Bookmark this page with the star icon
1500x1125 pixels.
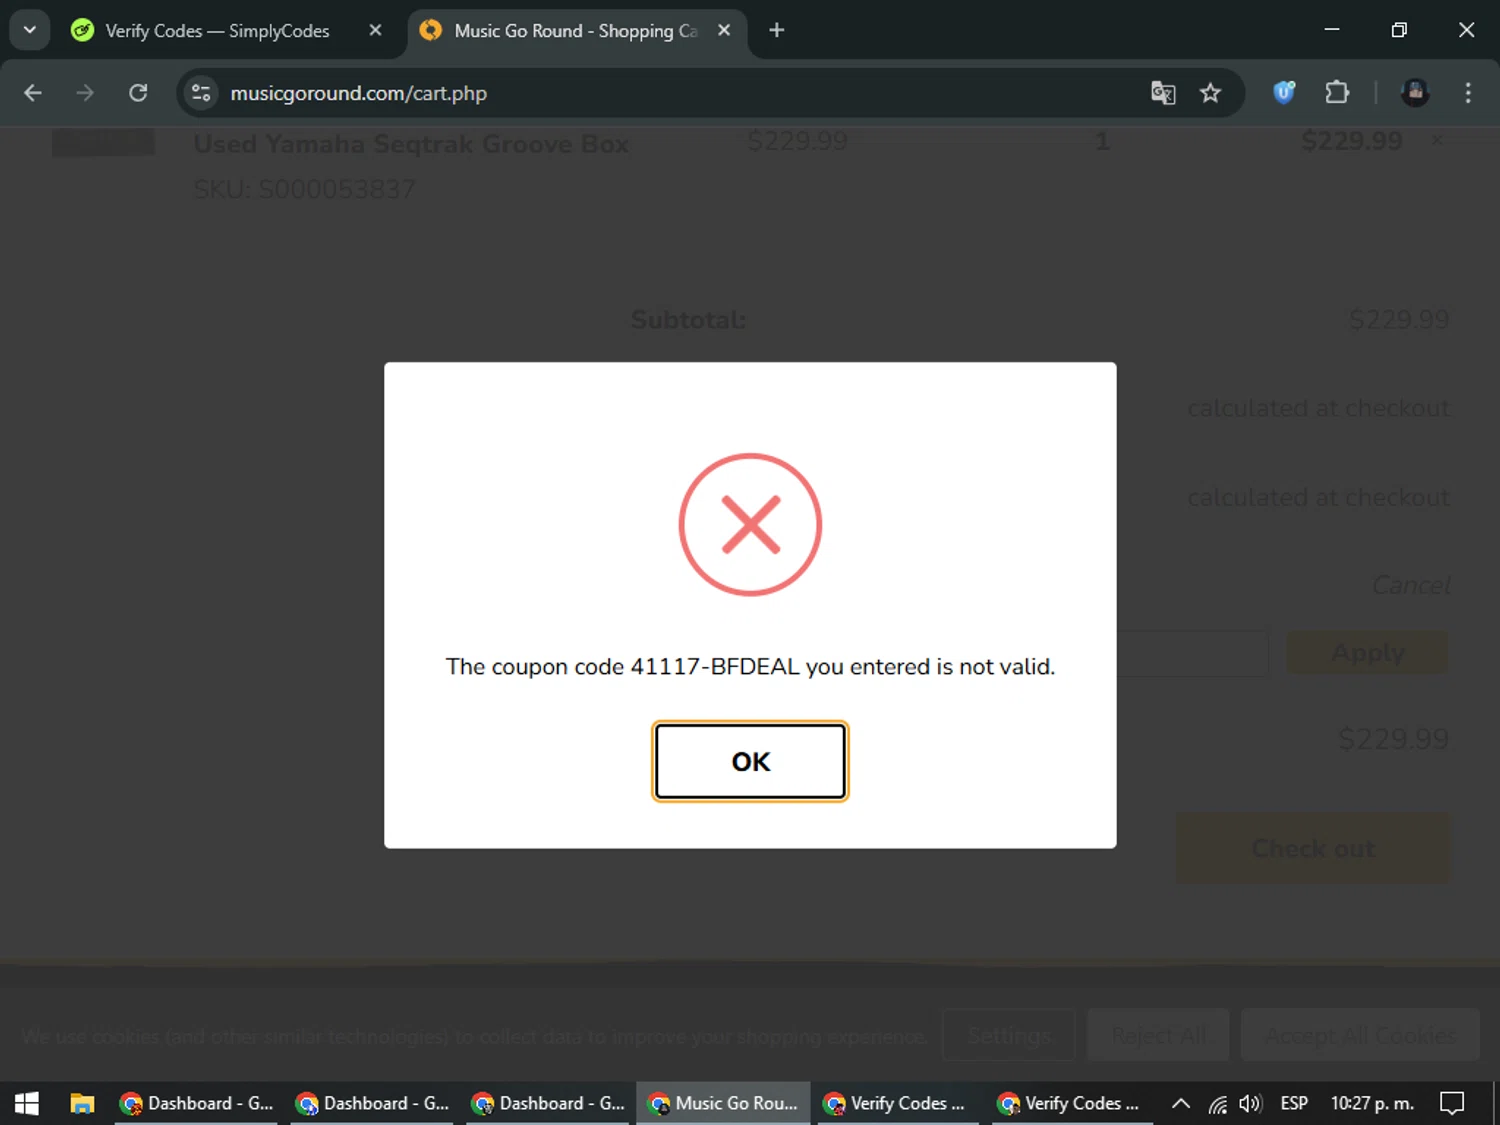pos(1210,93)
